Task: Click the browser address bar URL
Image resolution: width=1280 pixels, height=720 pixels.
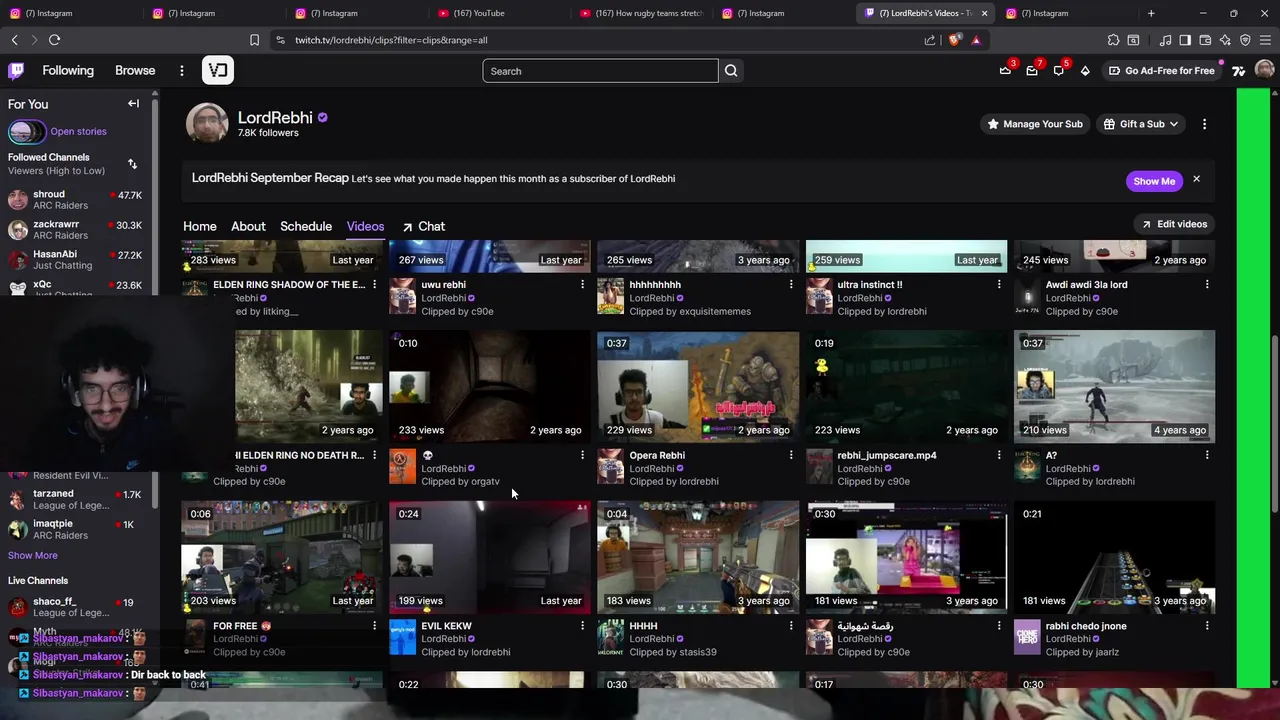Action: click(391, 40)
